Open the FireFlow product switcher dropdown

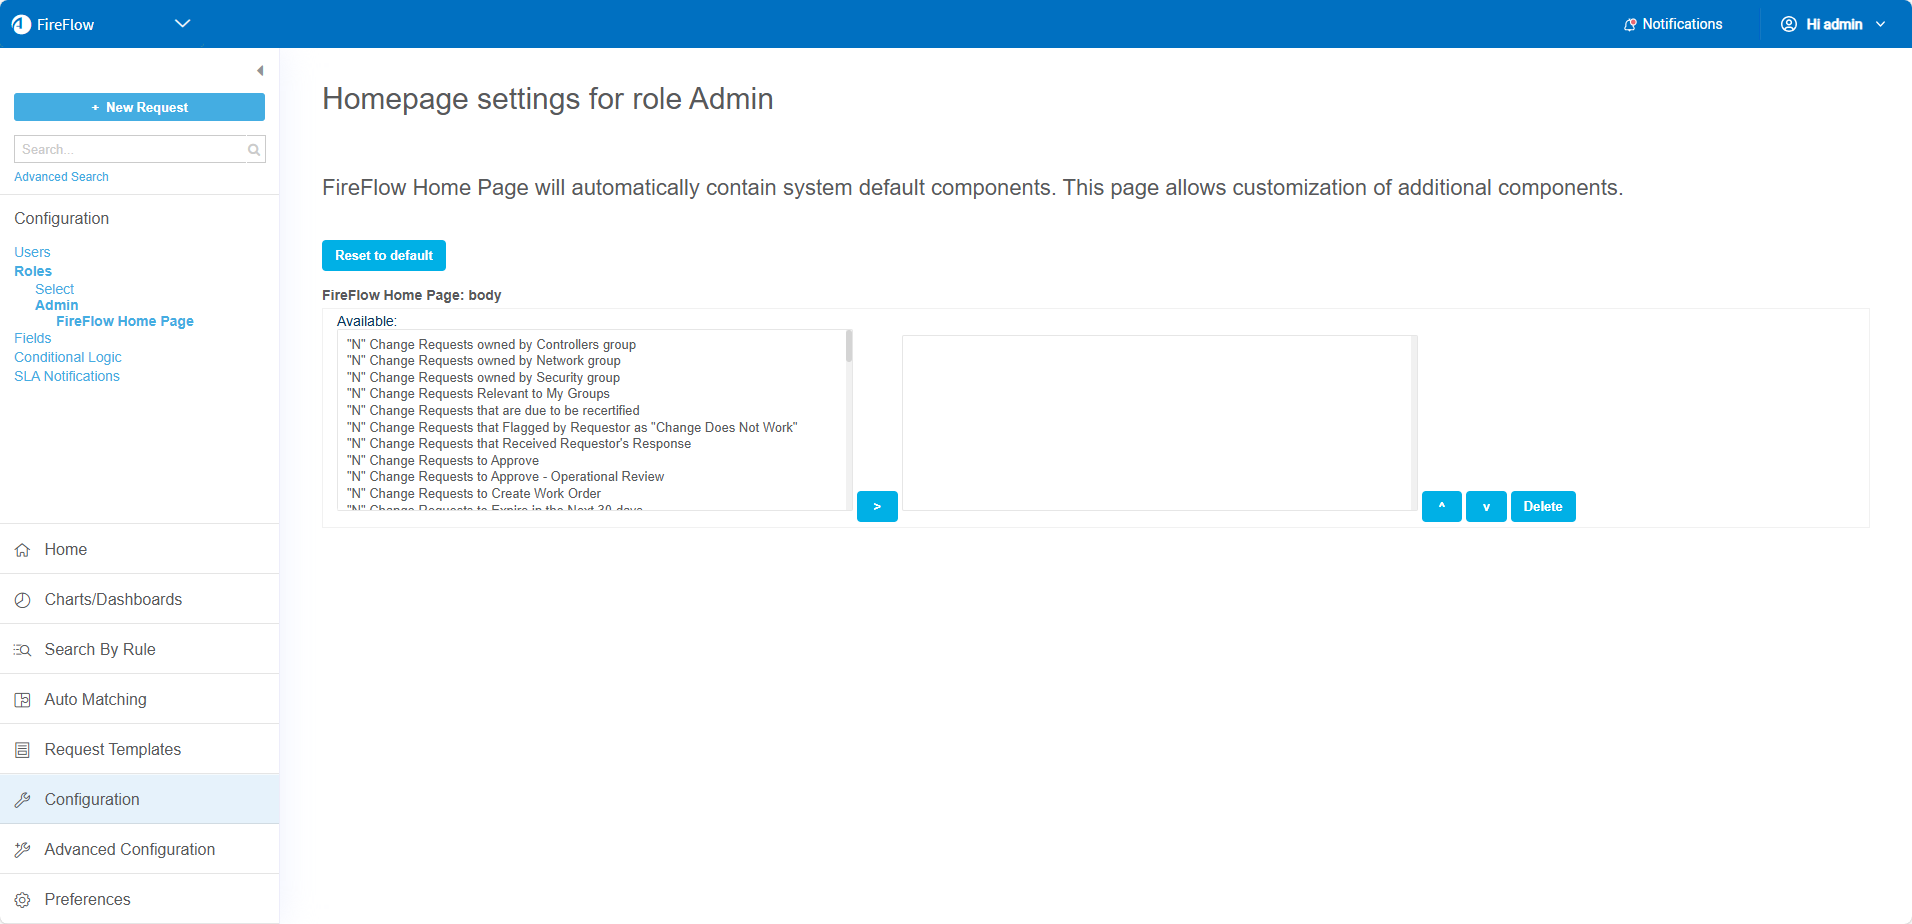[x=182, y=24]
